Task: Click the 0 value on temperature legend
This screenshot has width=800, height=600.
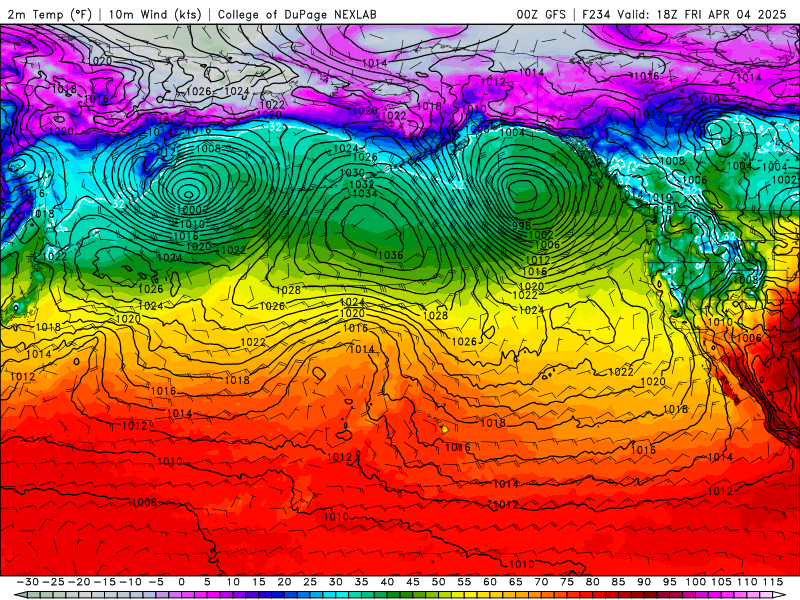Action: tap(182, 582)
